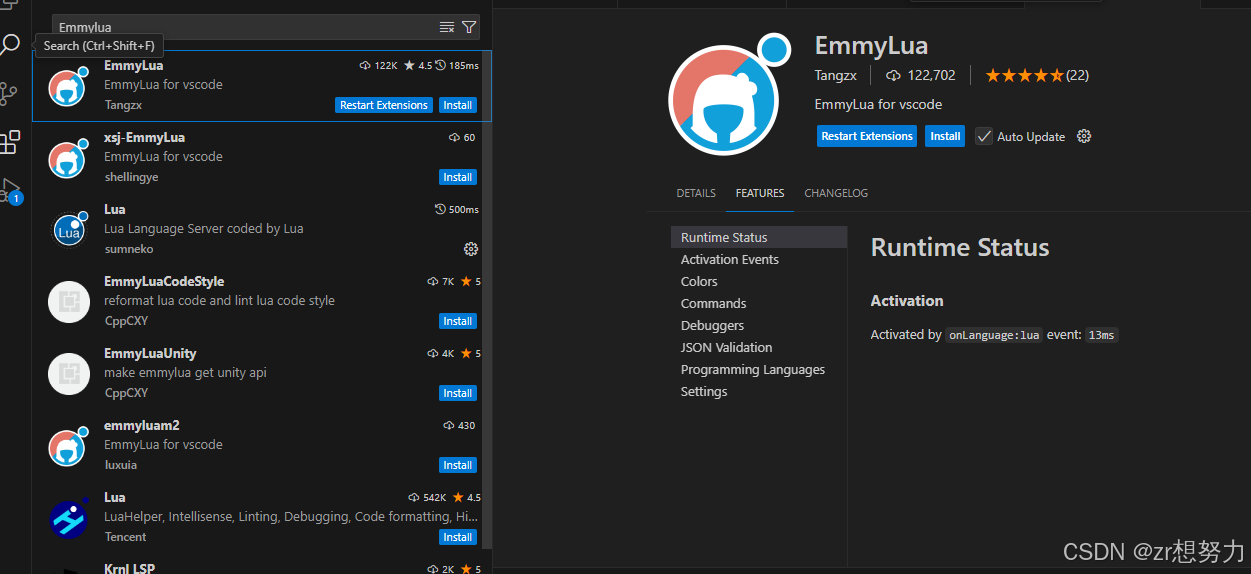
Task: Select Colors feature section
Action: (x=759, y=281)
